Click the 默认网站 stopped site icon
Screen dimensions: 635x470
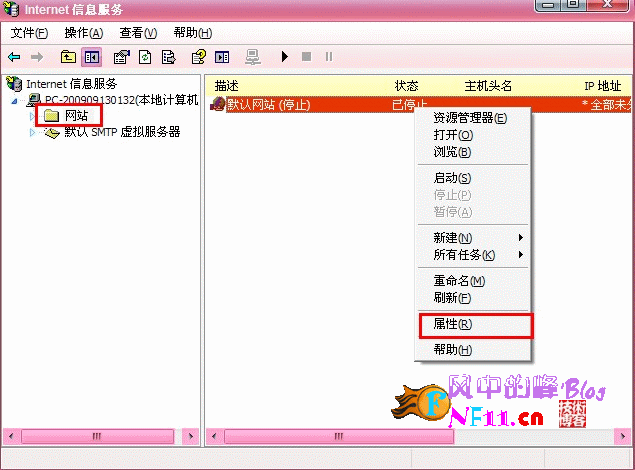218,104
